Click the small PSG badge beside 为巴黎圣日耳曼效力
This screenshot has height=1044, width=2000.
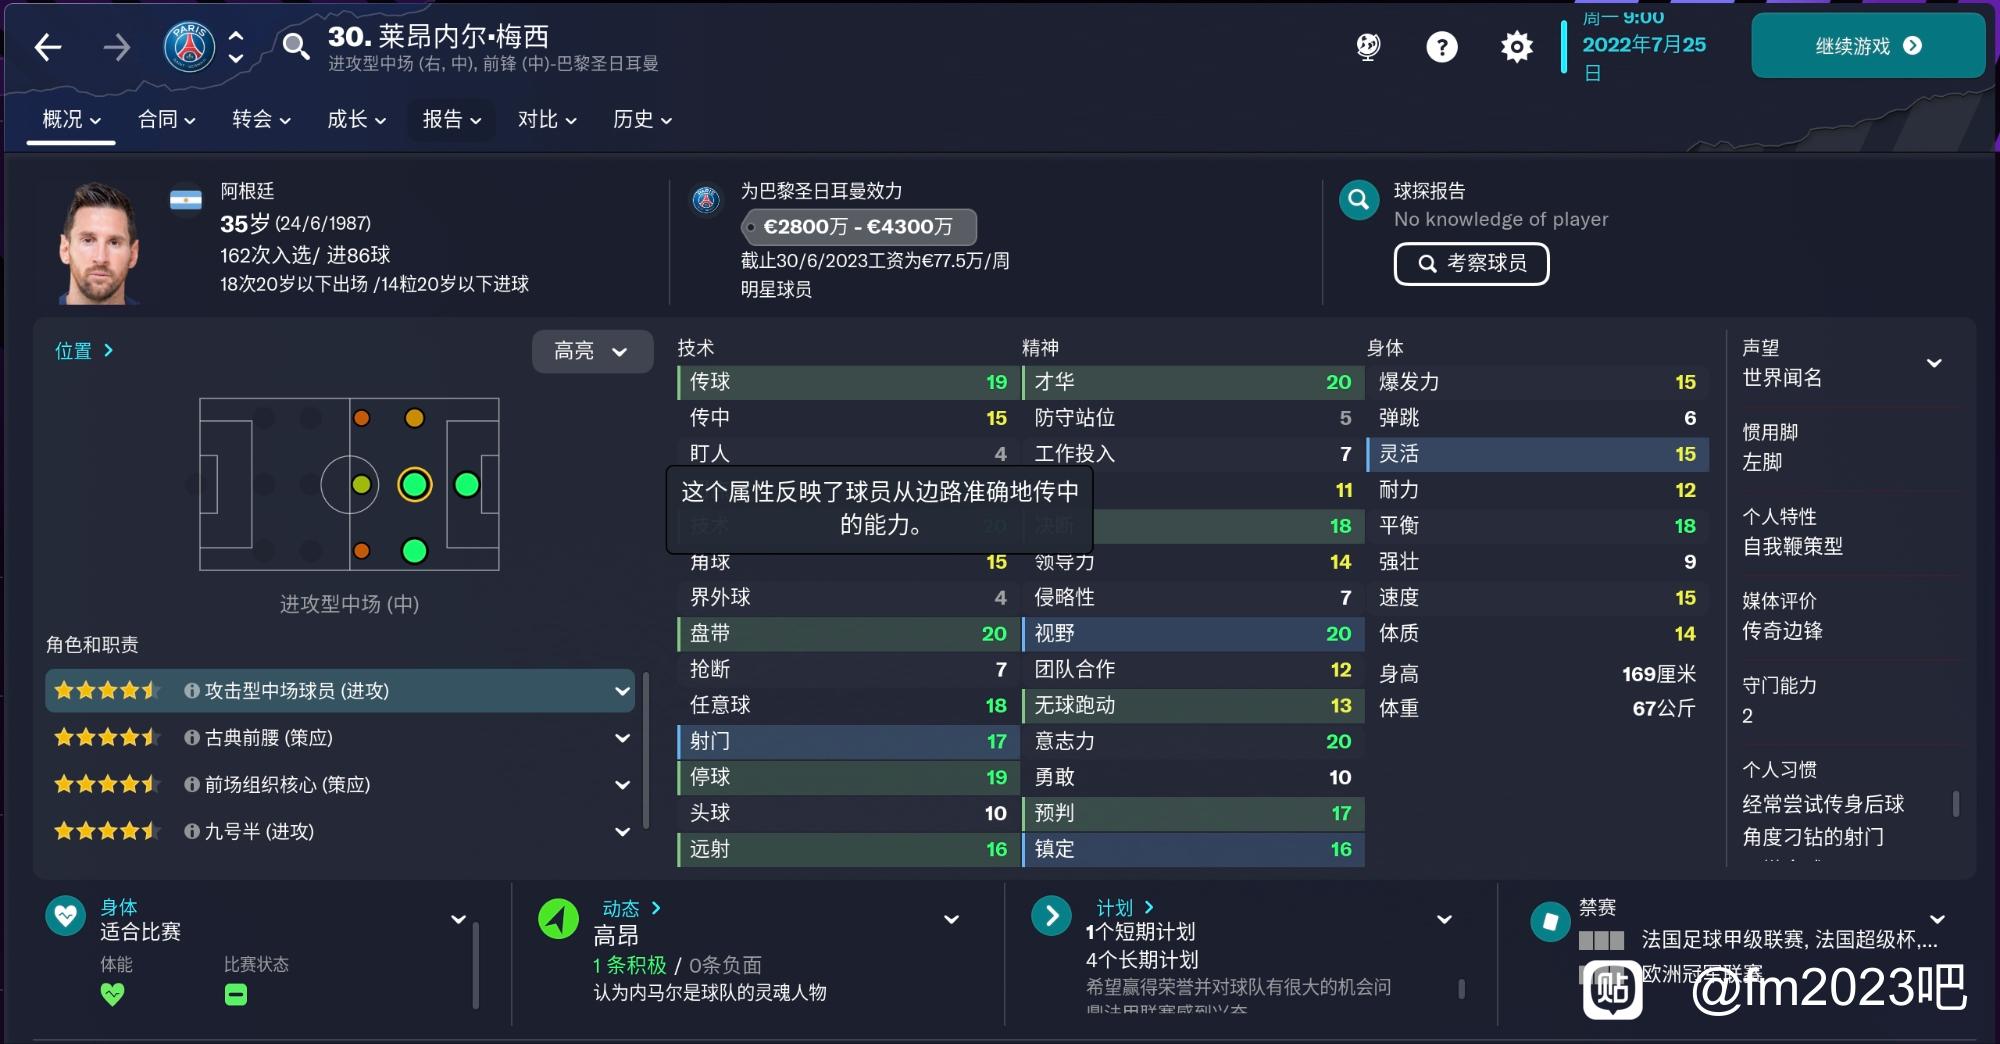(x=706, y=200)
